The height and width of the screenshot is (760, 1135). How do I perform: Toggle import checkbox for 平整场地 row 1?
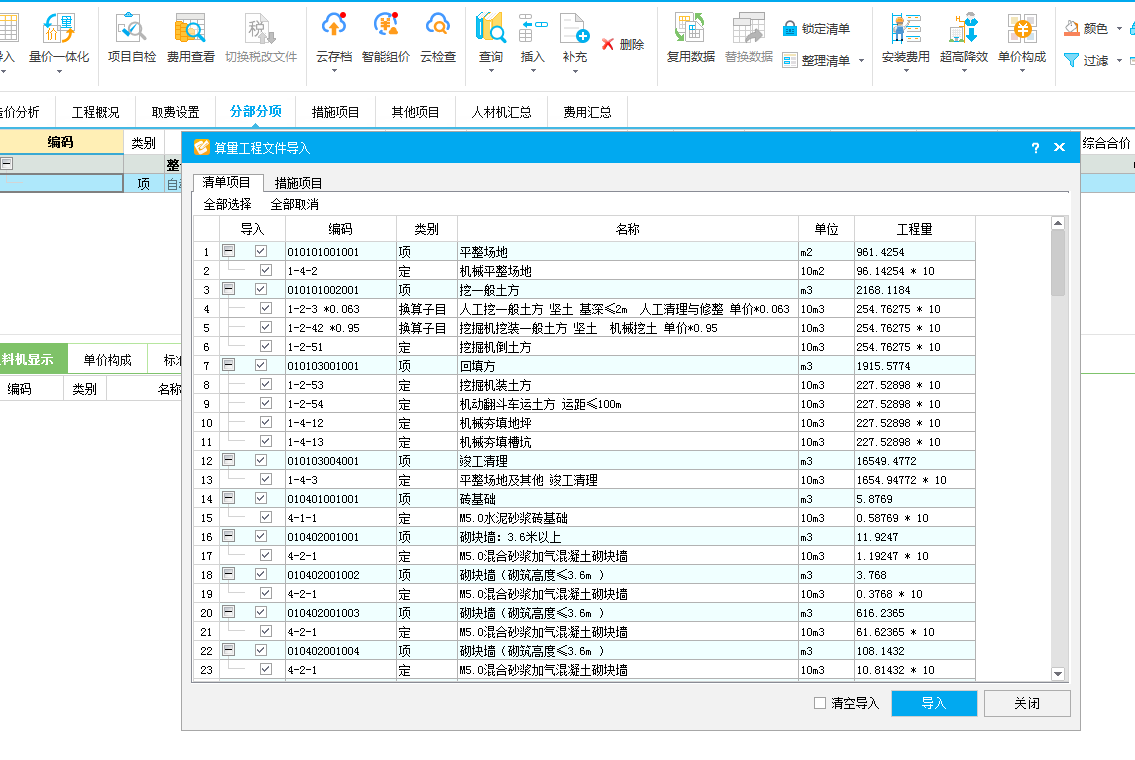pos(261,251)
